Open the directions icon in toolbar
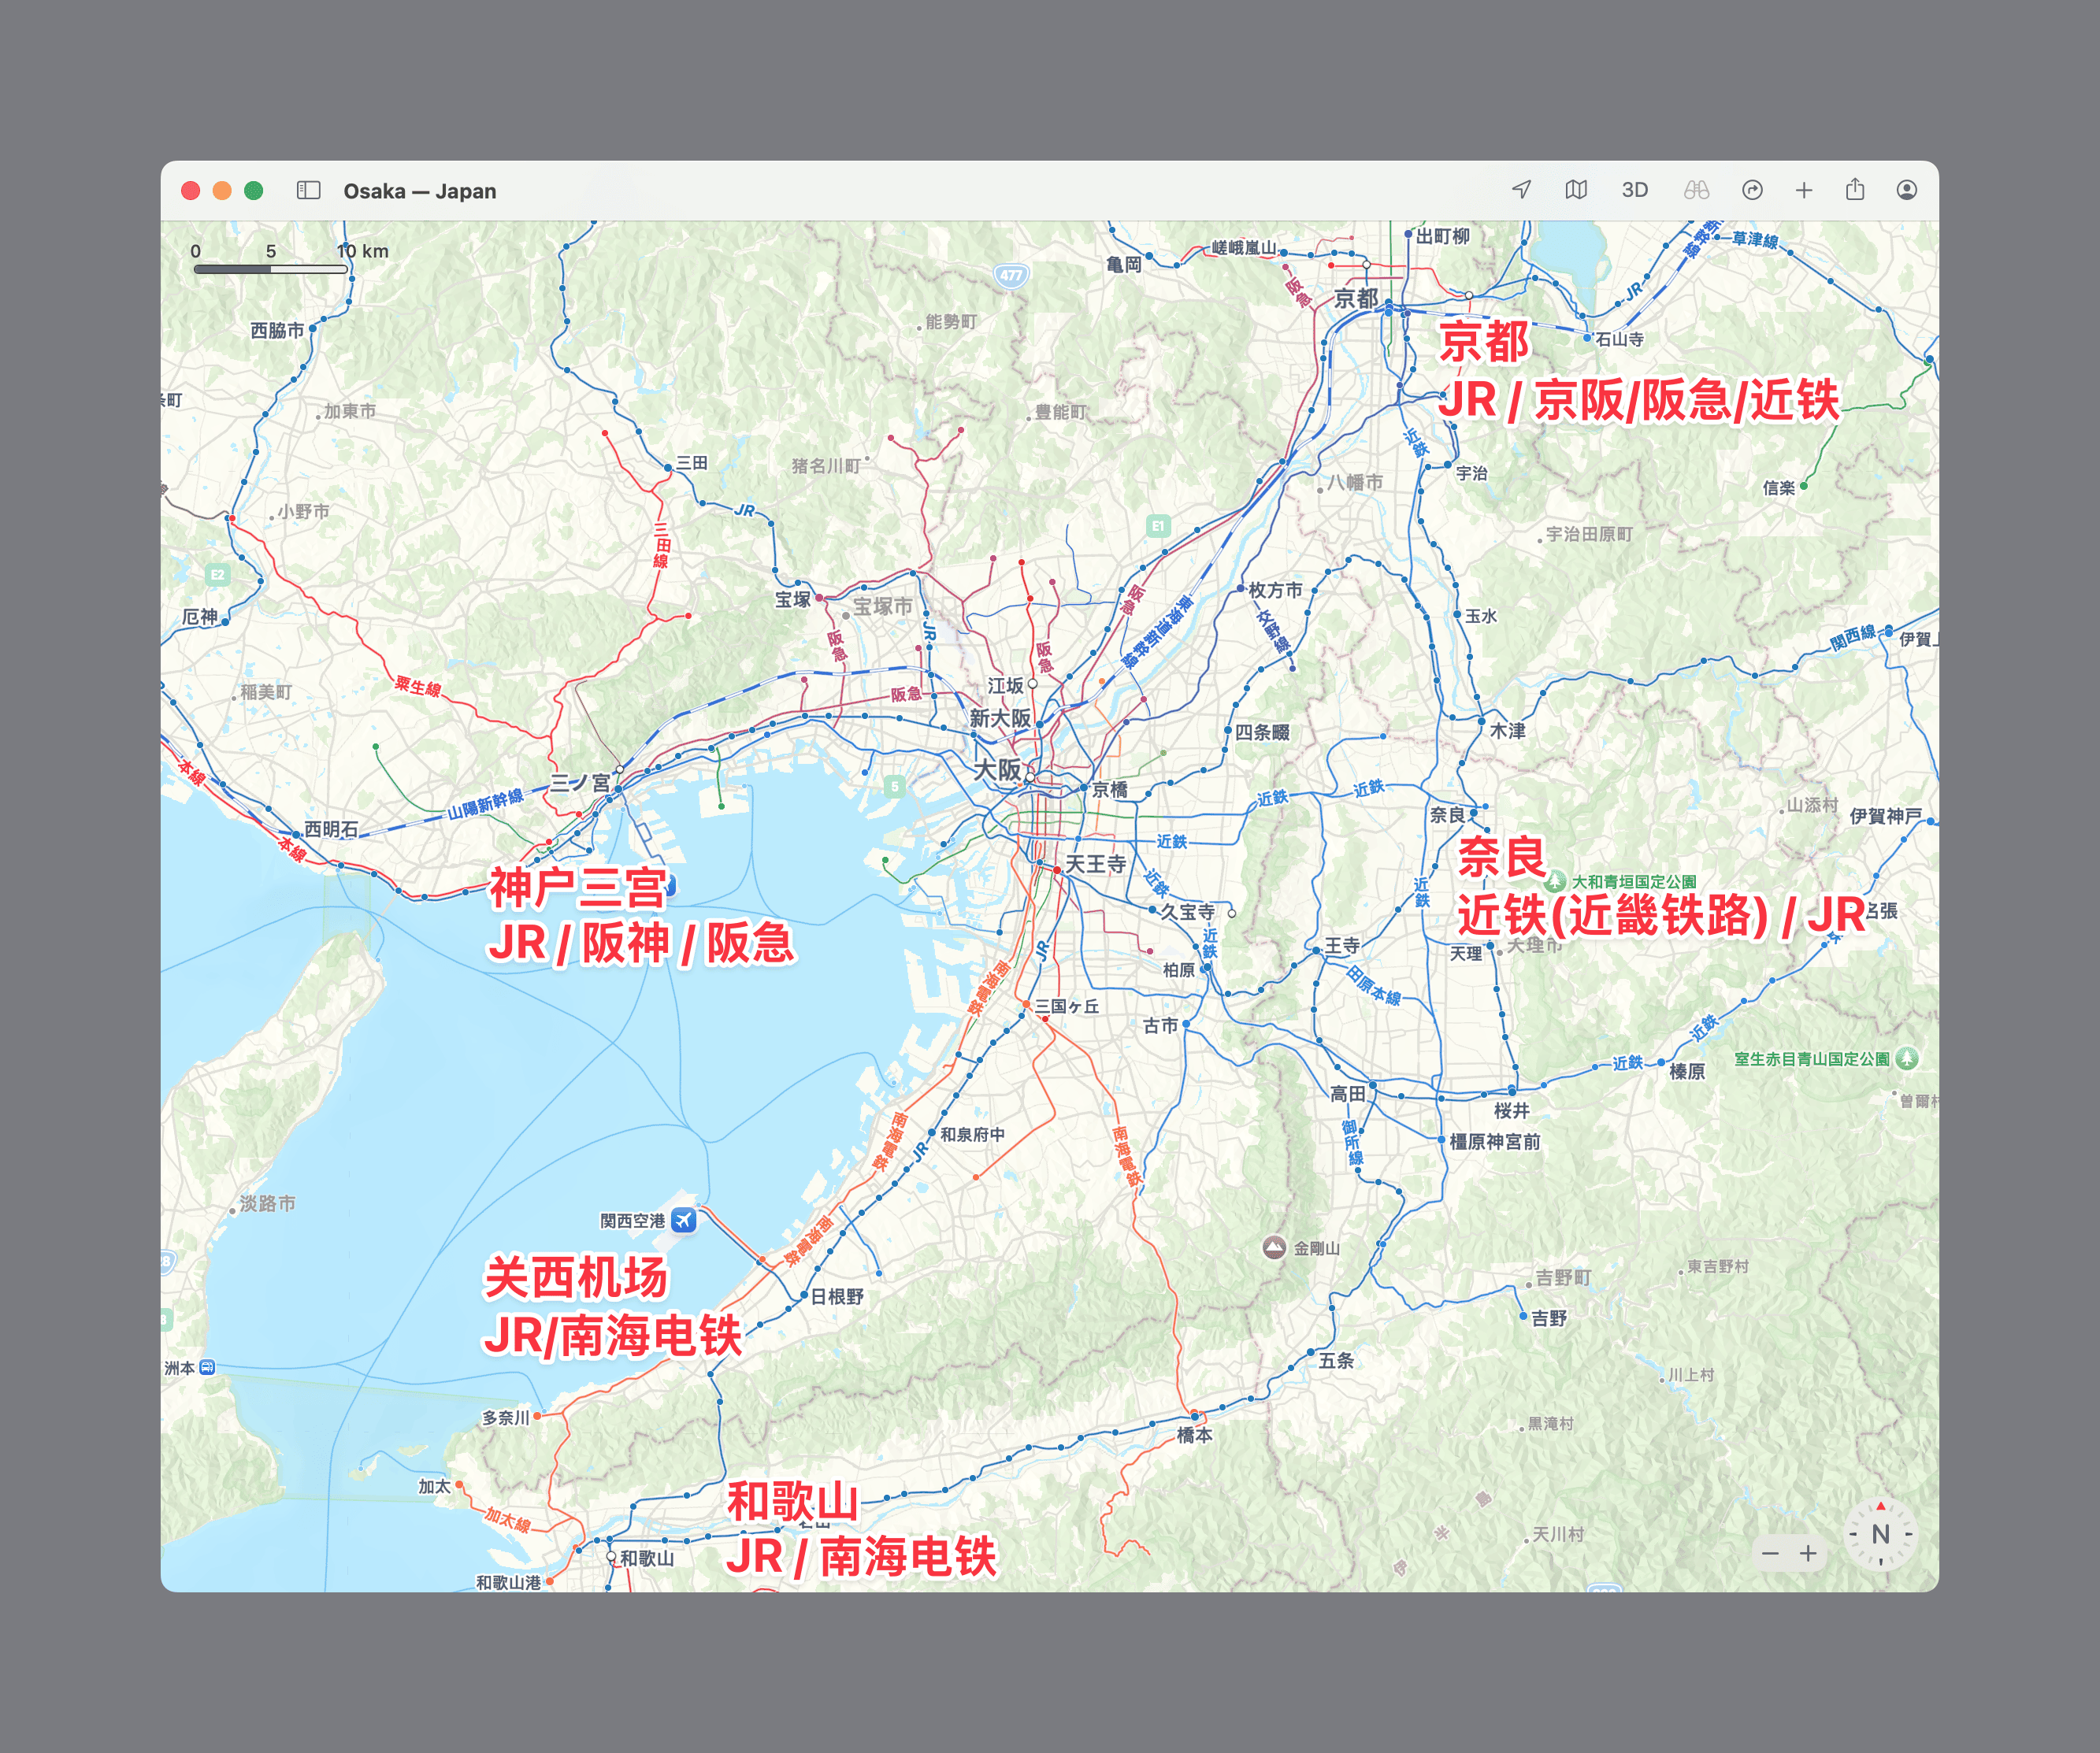The width and height of the screenshot is (2100, 1753). click(x=1752, y=190)
